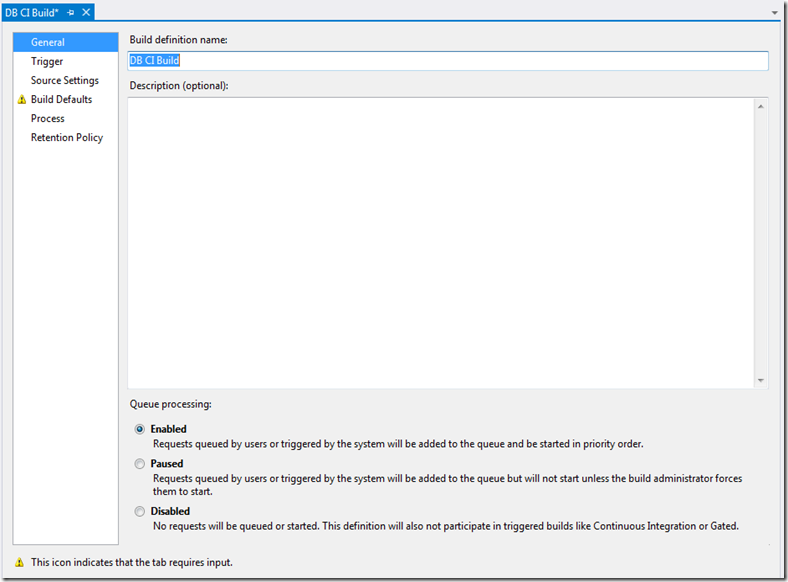Click 'This icon indicates that the tab requires input.'
Screen dimensions: 788x582
click(x=132, y=562)
